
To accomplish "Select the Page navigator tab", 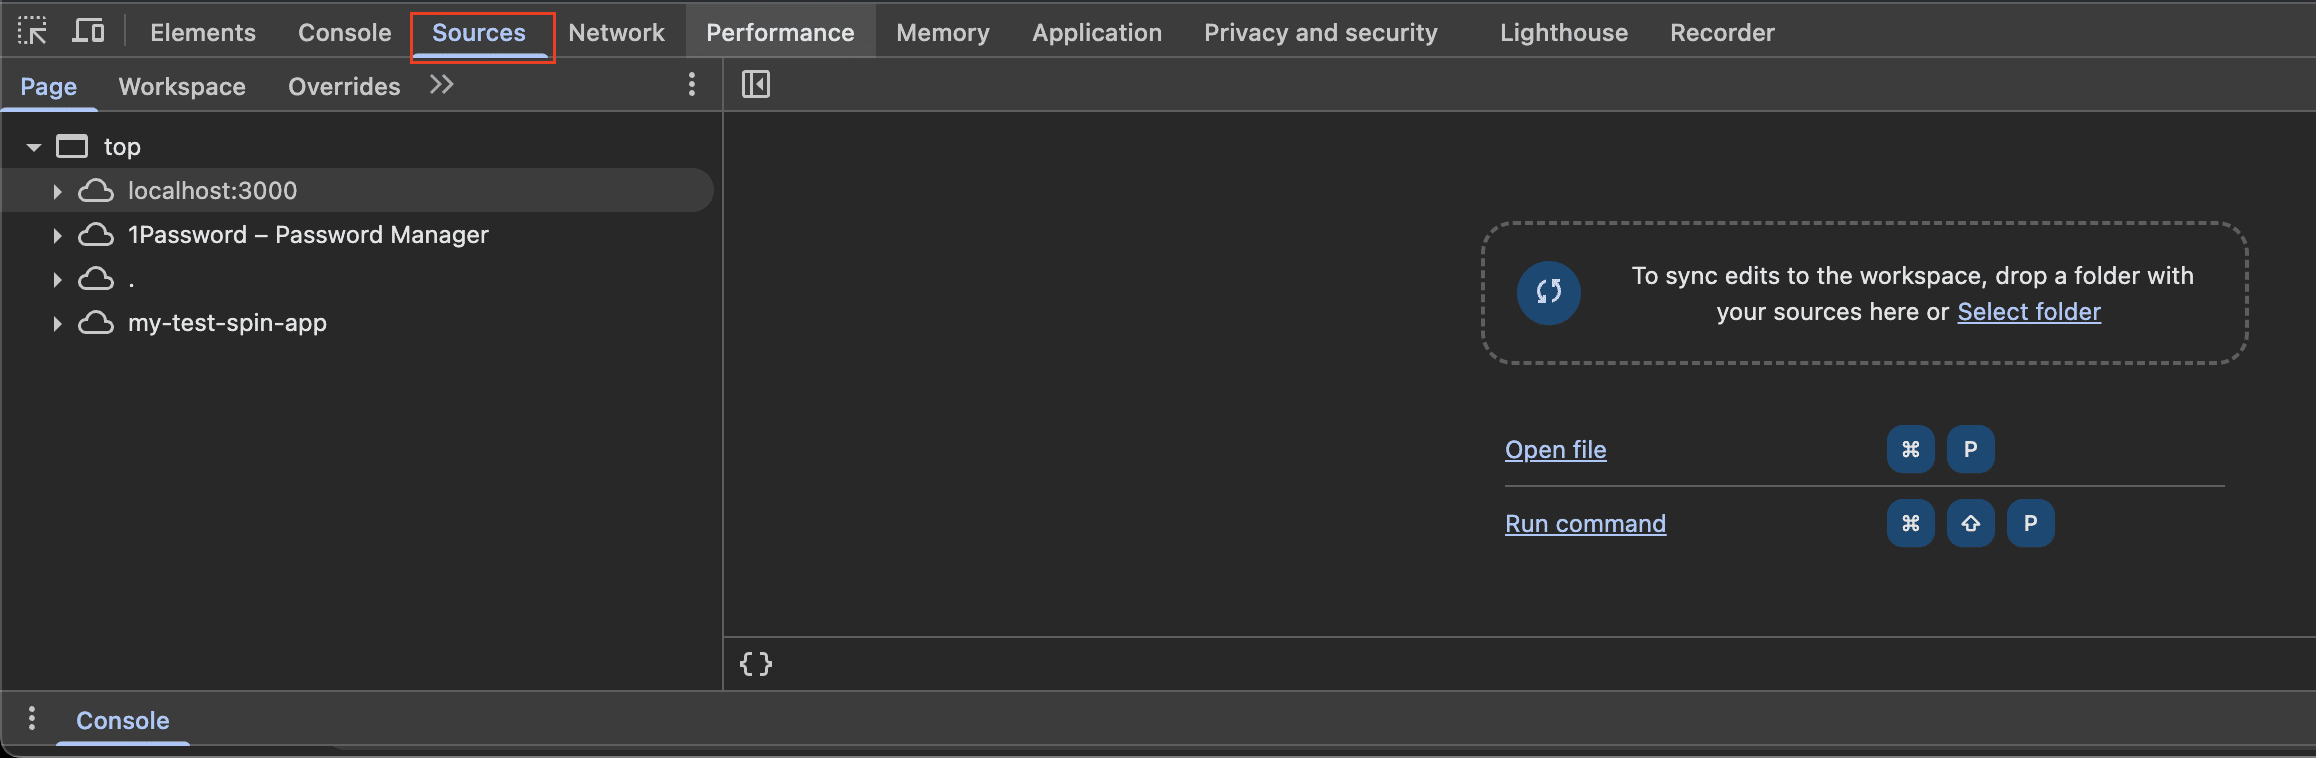I will click(49, 87).
